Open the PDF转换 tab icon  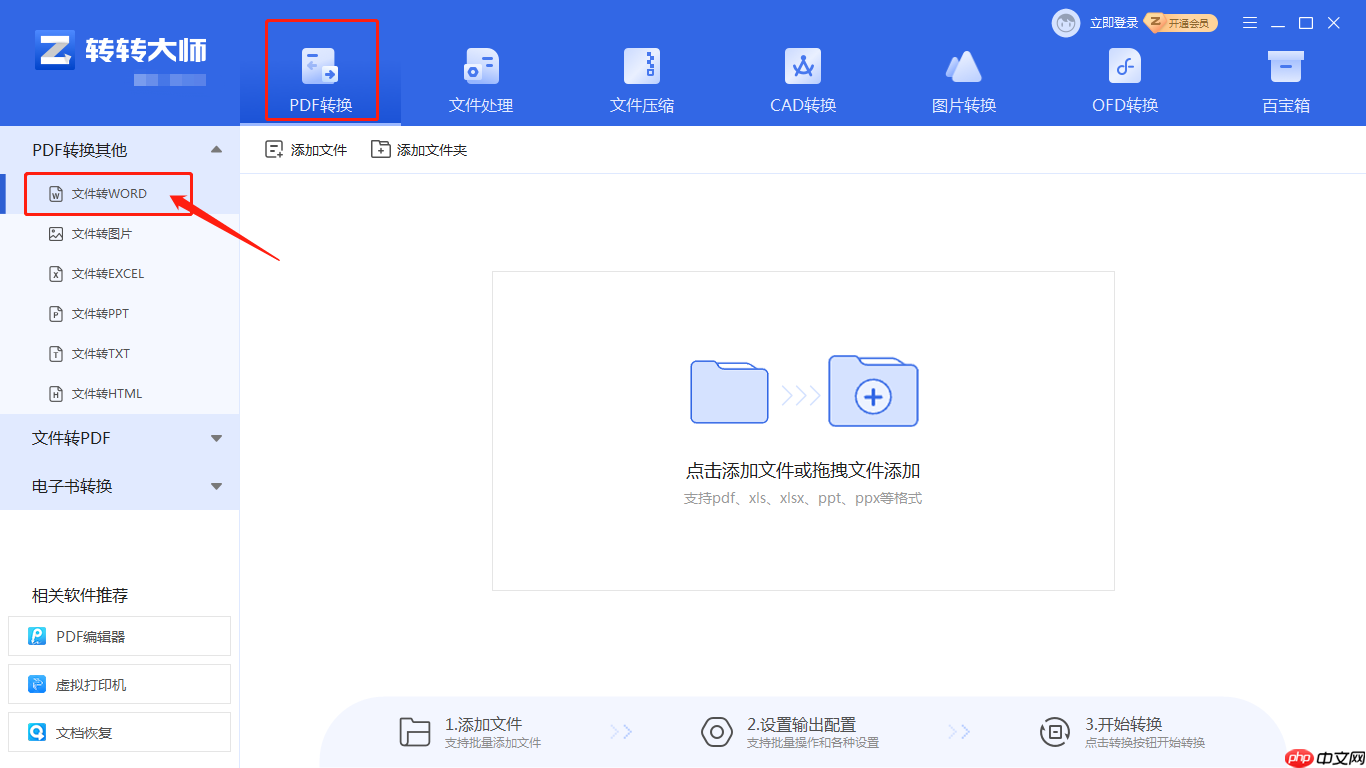pos(320,66)
